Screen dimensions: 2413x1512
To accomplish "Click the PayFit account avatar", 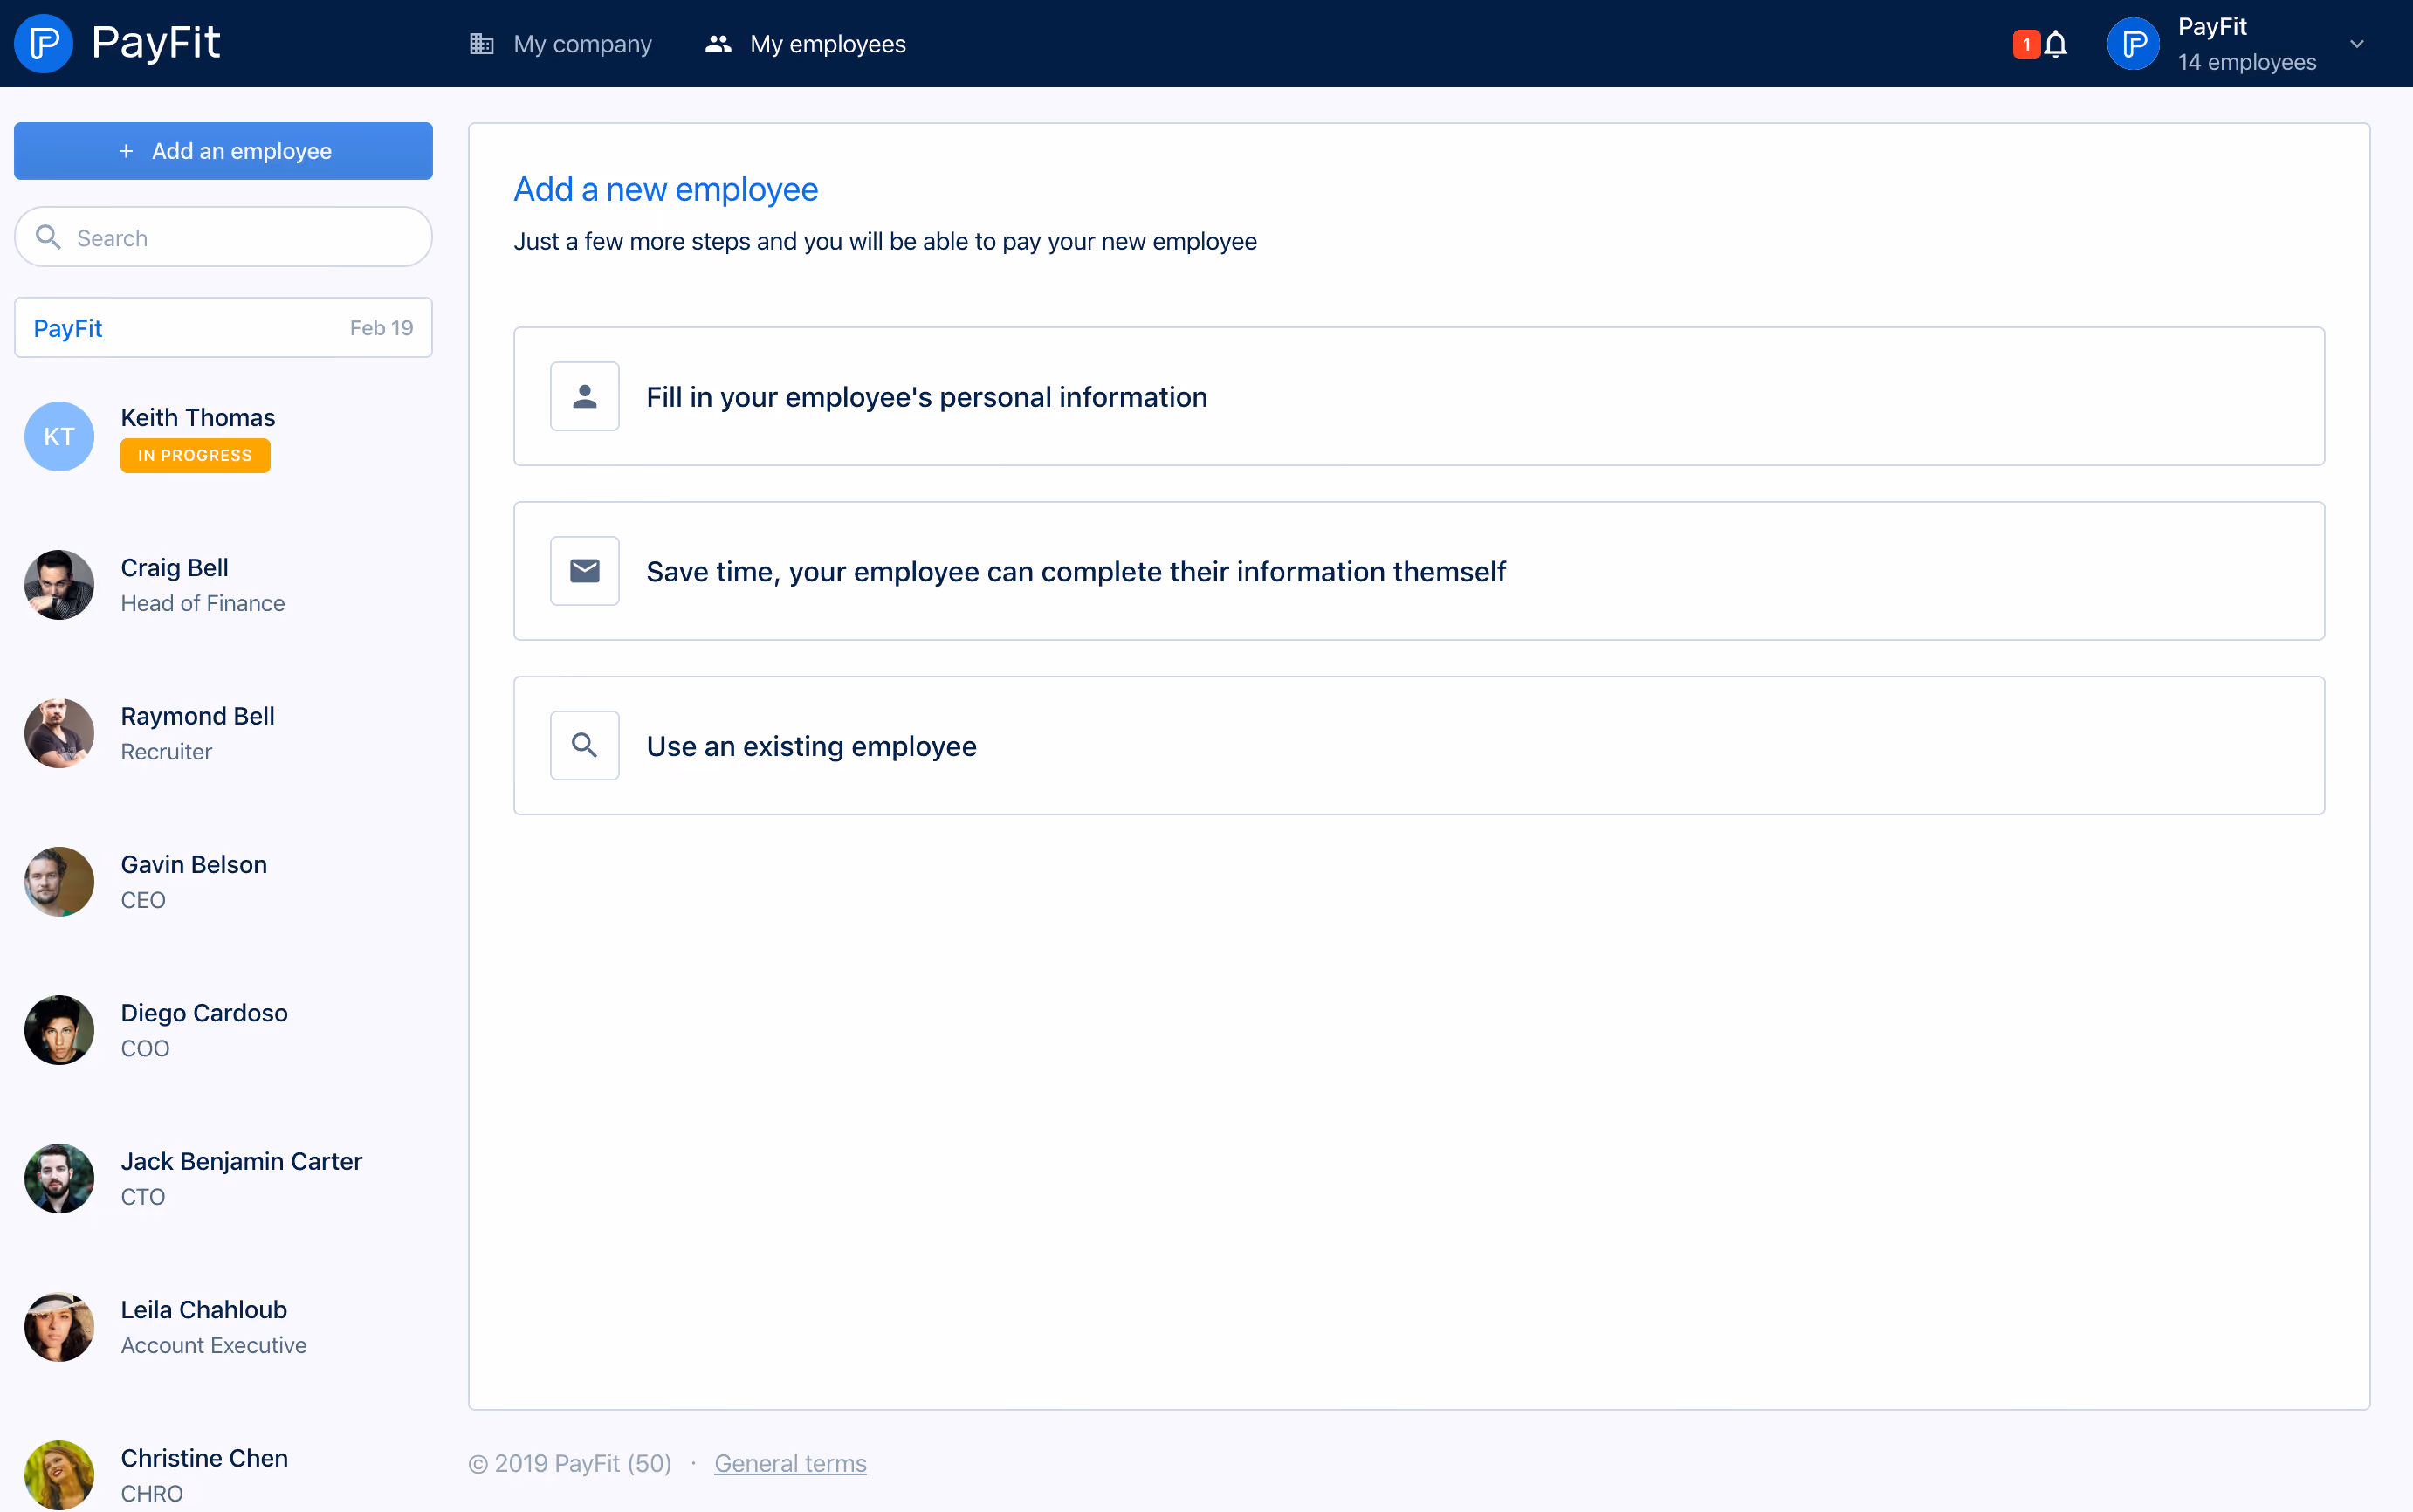I will pyautogui.click(x=2132, y=44).
